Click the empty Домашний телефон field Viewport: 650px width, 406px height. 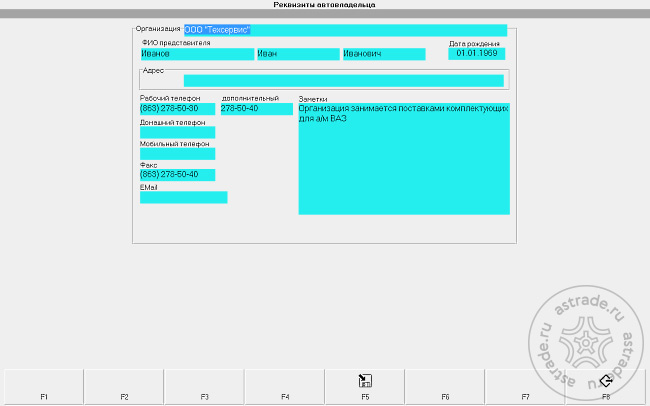pyautogui.click(x=177, y=132)
